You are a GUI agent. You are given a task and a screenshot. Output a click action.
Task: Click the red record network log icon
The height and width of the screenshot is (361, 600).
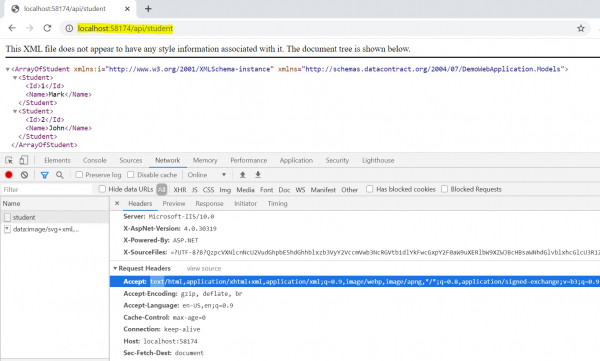point(9,175)
